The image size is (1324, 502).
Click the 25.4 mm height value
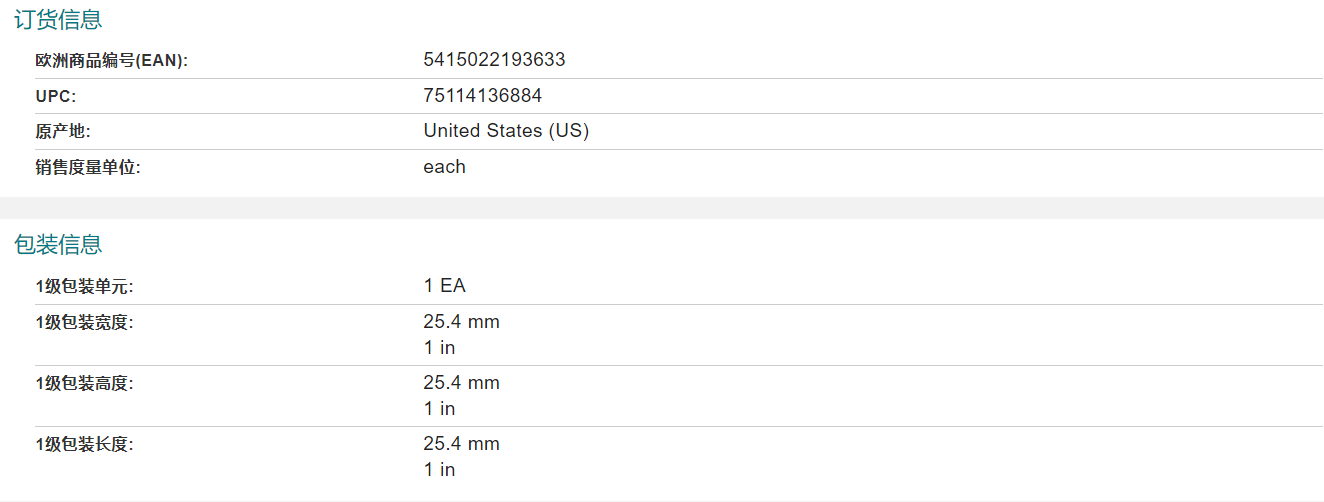(461, 383)
